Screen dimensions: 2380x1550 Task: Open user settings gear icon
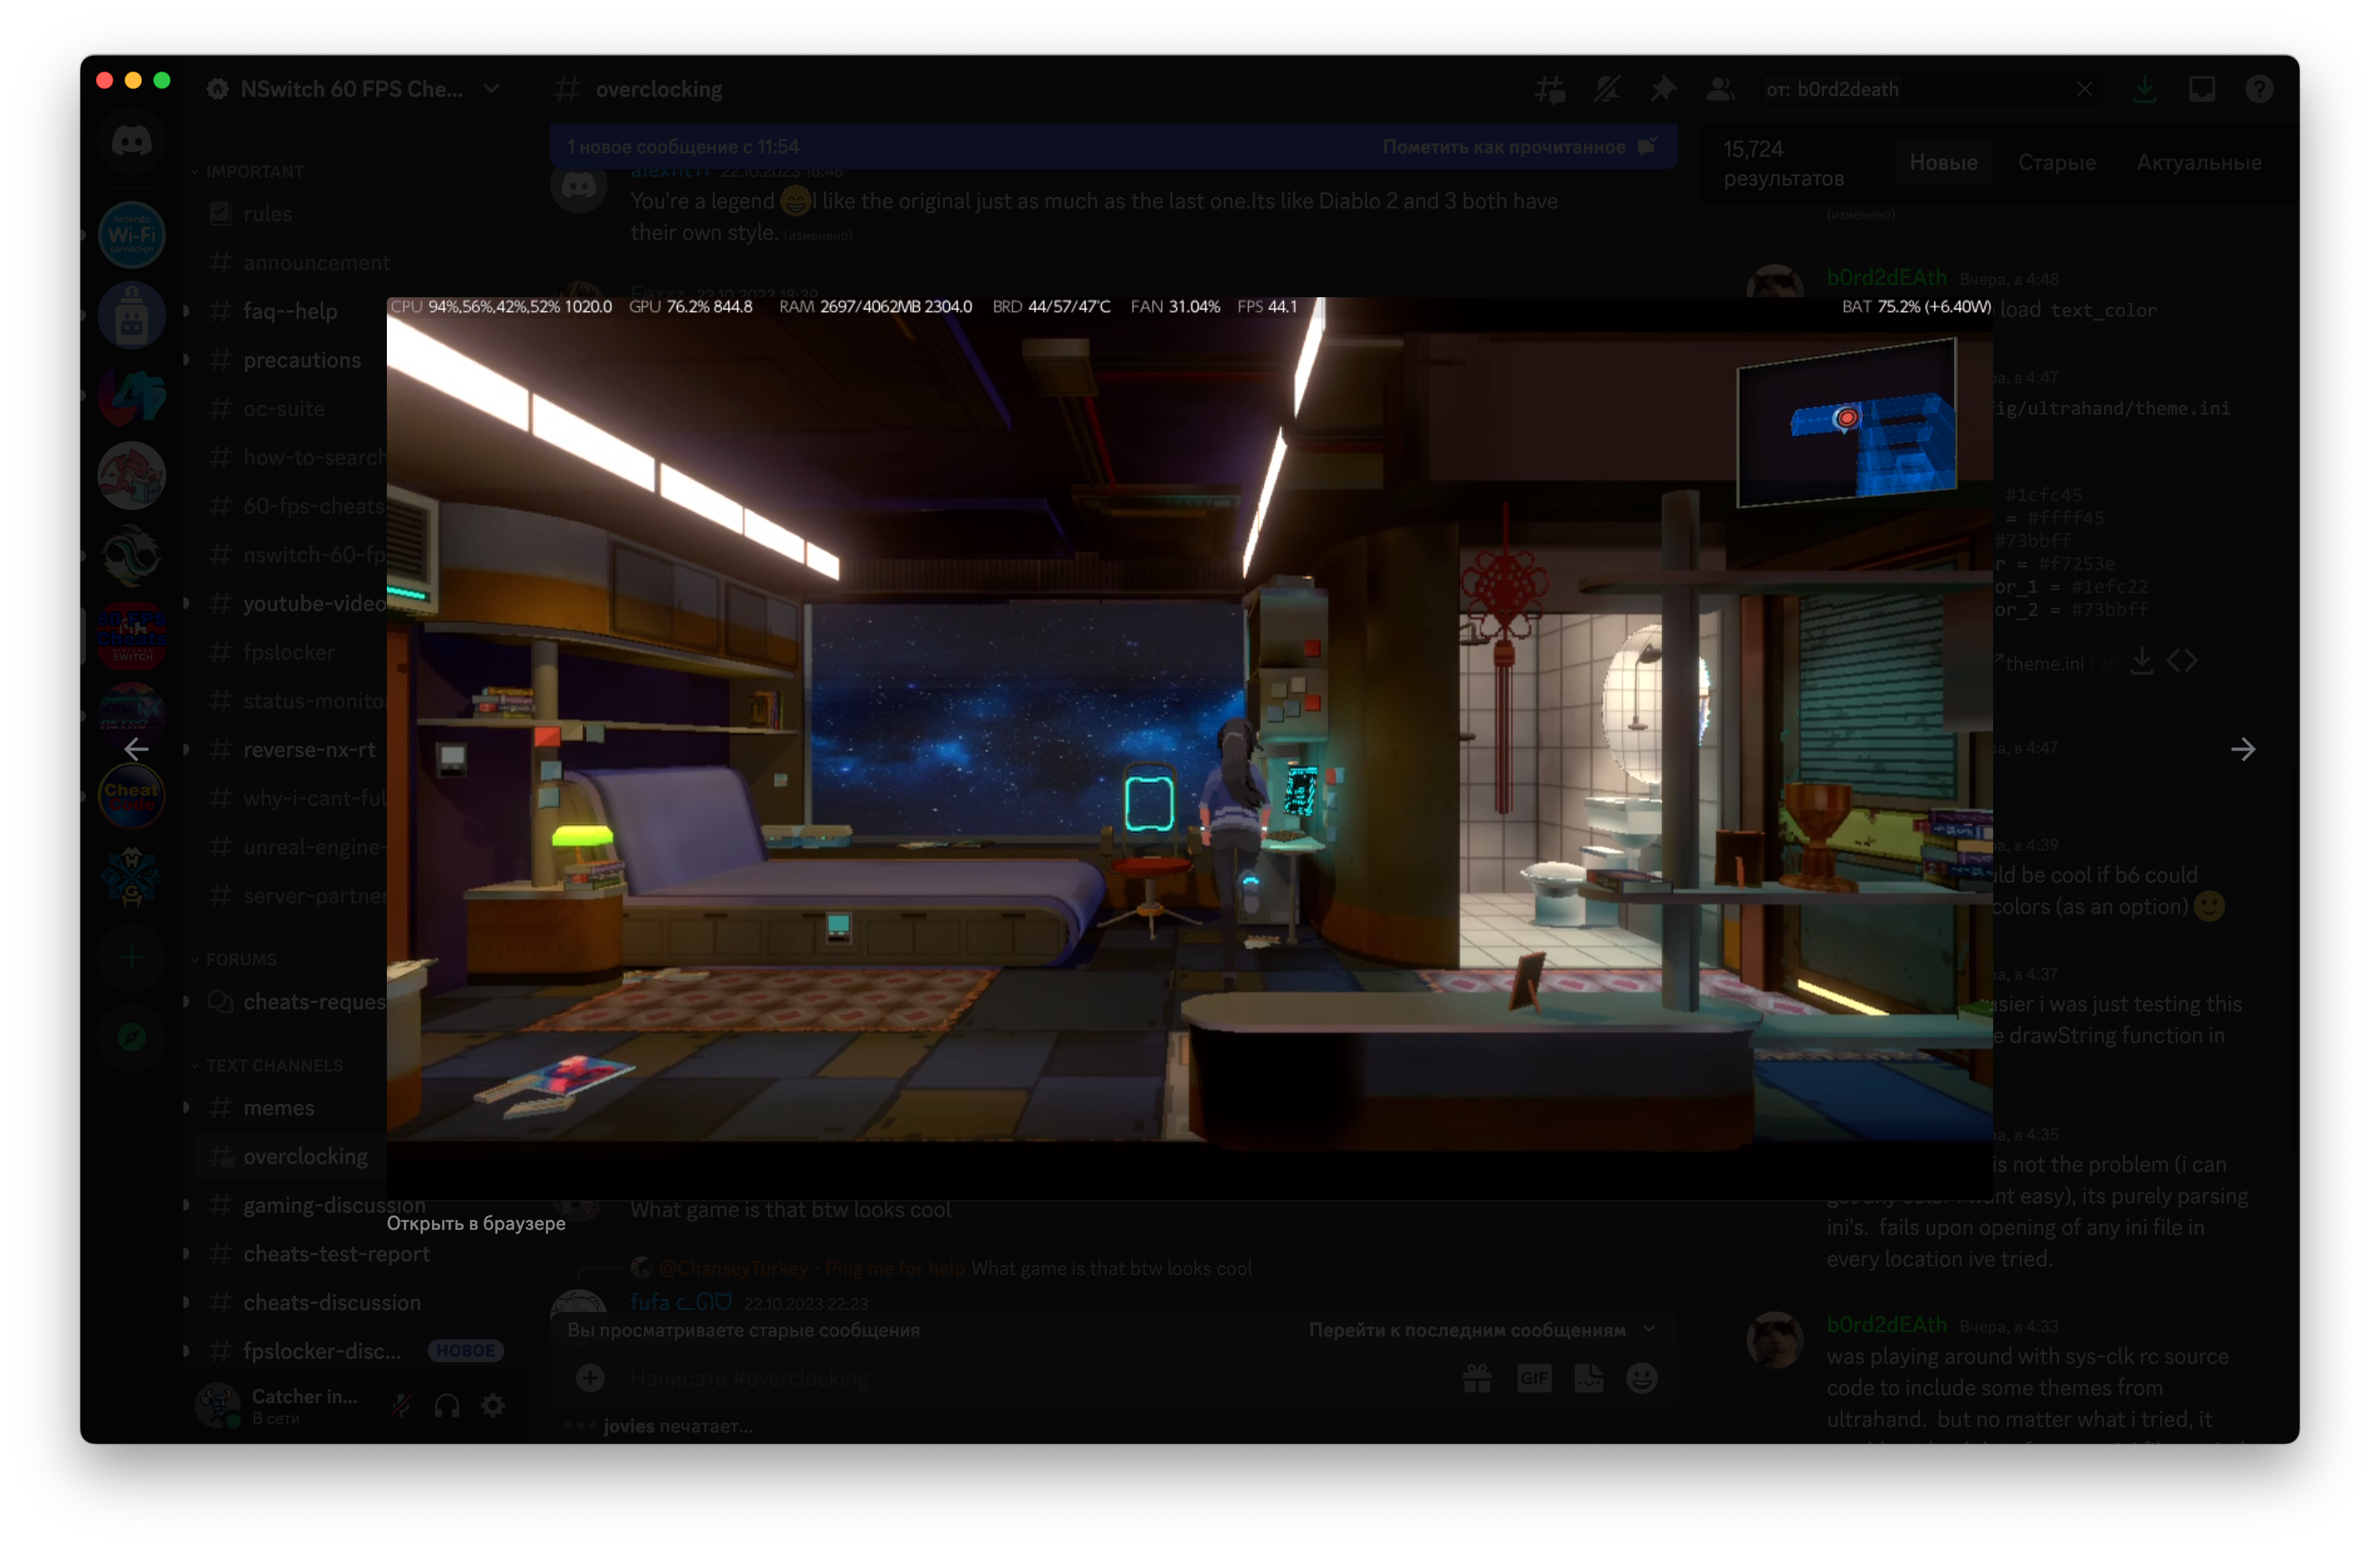click(x=493, y=1406)
